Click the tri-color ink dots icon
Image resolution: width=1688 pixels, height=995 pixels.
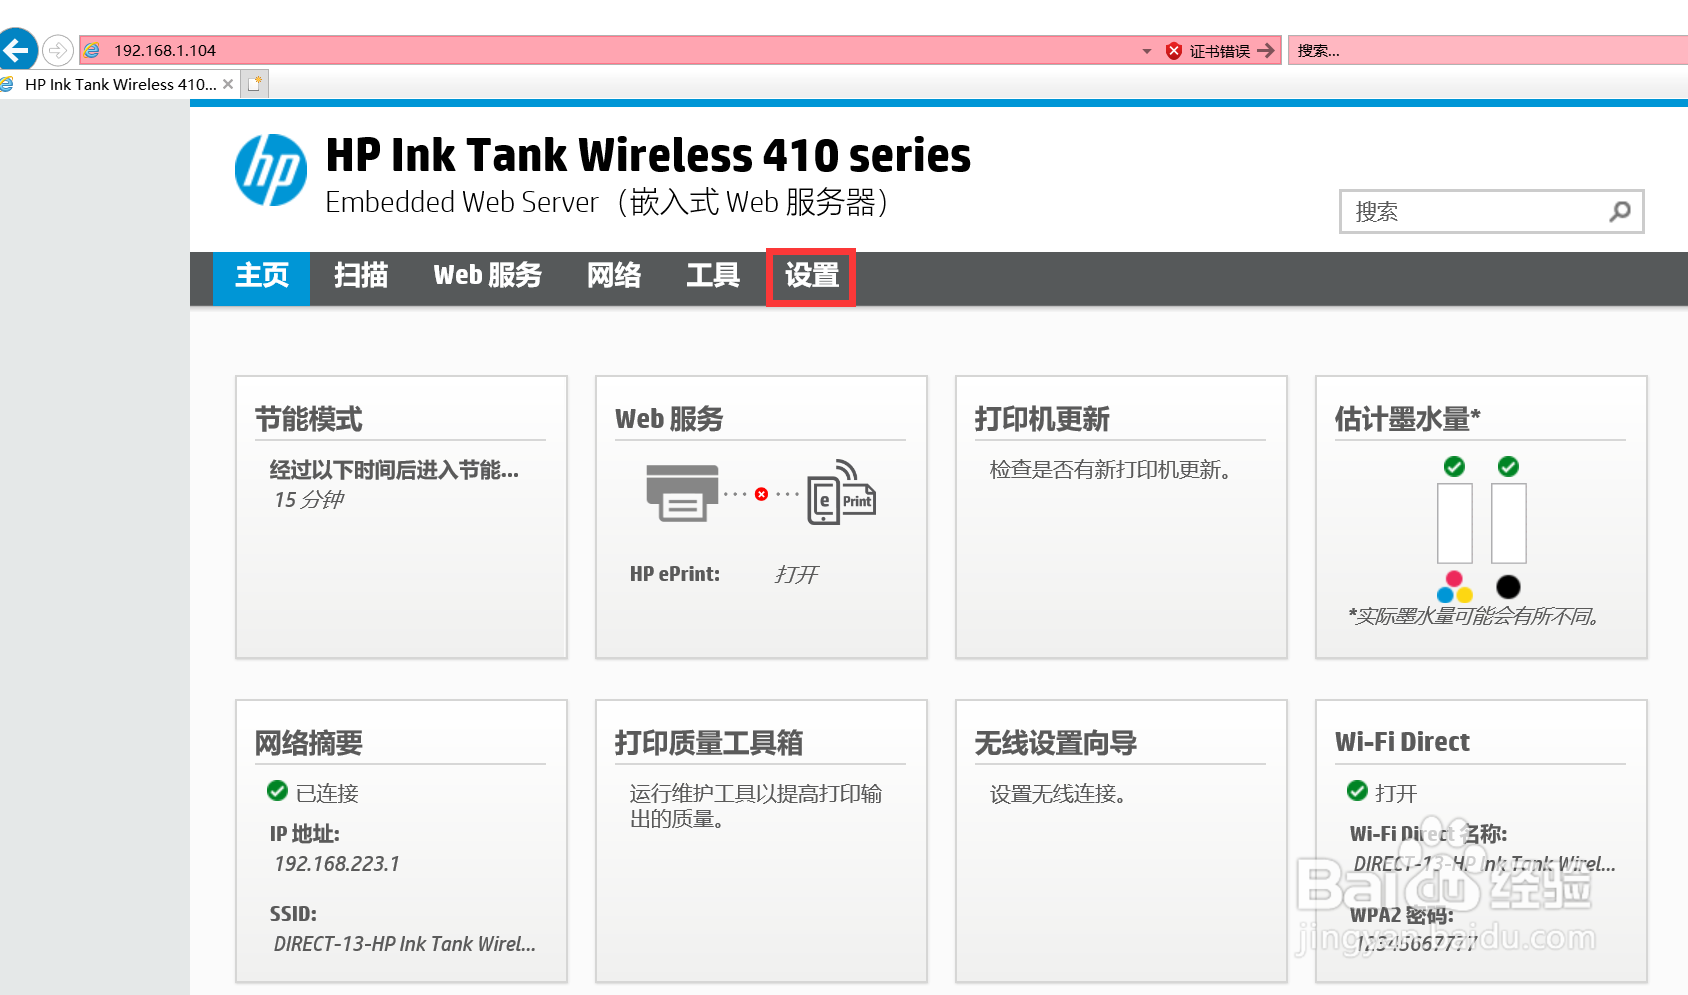pos(1455,587)
